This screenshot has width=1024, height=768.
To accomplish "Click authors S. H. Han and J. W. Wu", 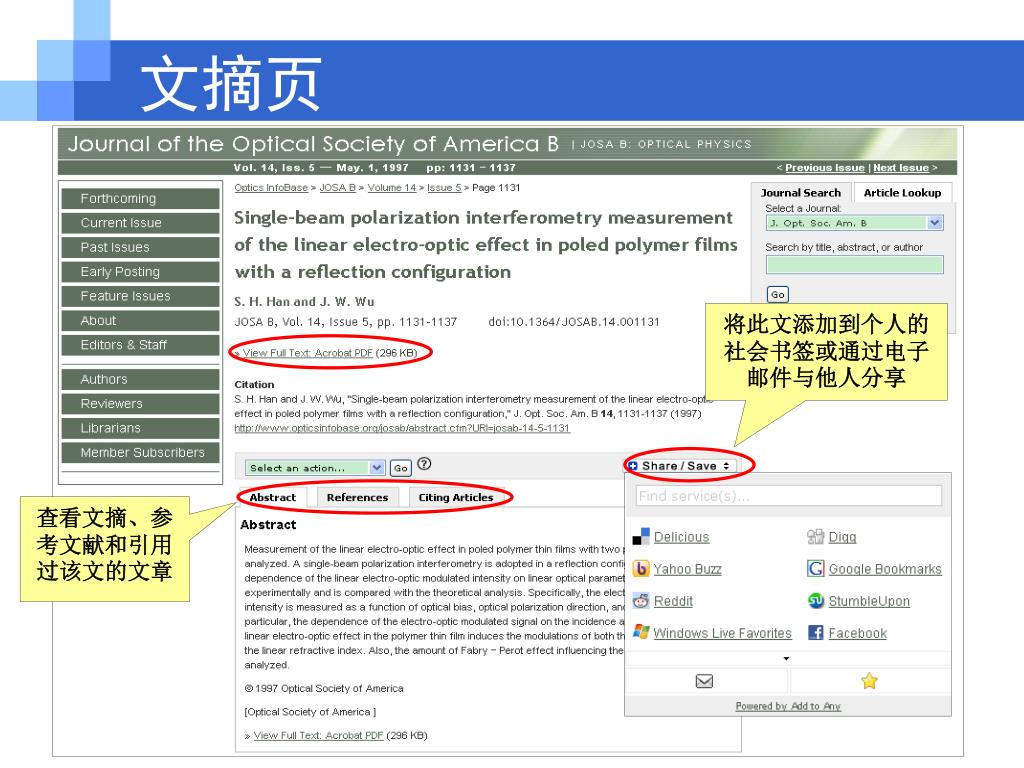I will pos(304,302).
